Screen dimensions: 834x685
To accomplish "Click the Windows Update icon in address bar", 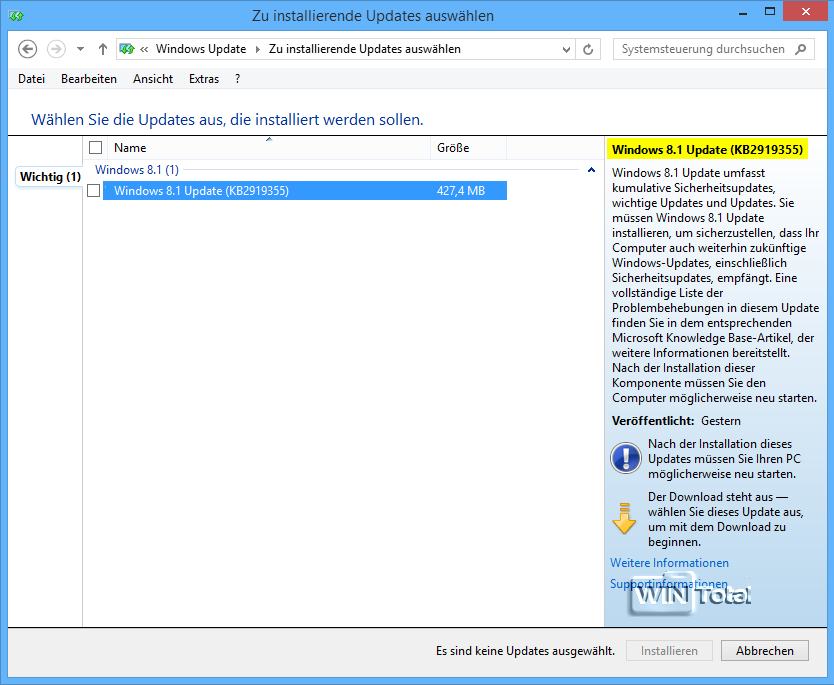I will click(x=127, y=49).
